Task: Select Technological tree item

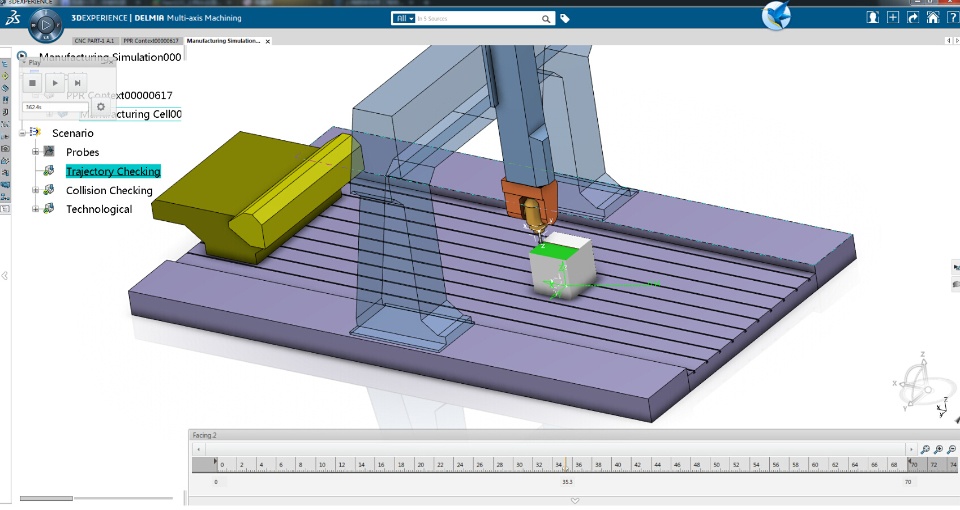Action: point(99,209)
